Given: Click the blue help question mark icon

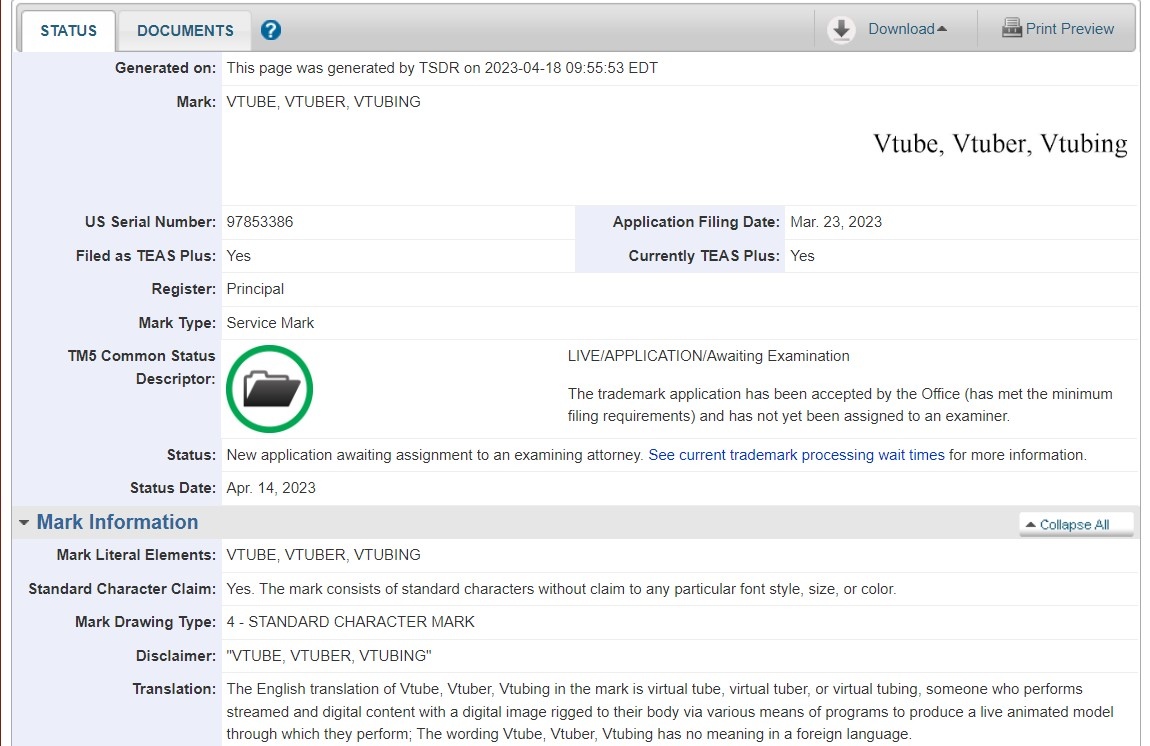Looking at the screenshot, I should click(x=271, y=30).
